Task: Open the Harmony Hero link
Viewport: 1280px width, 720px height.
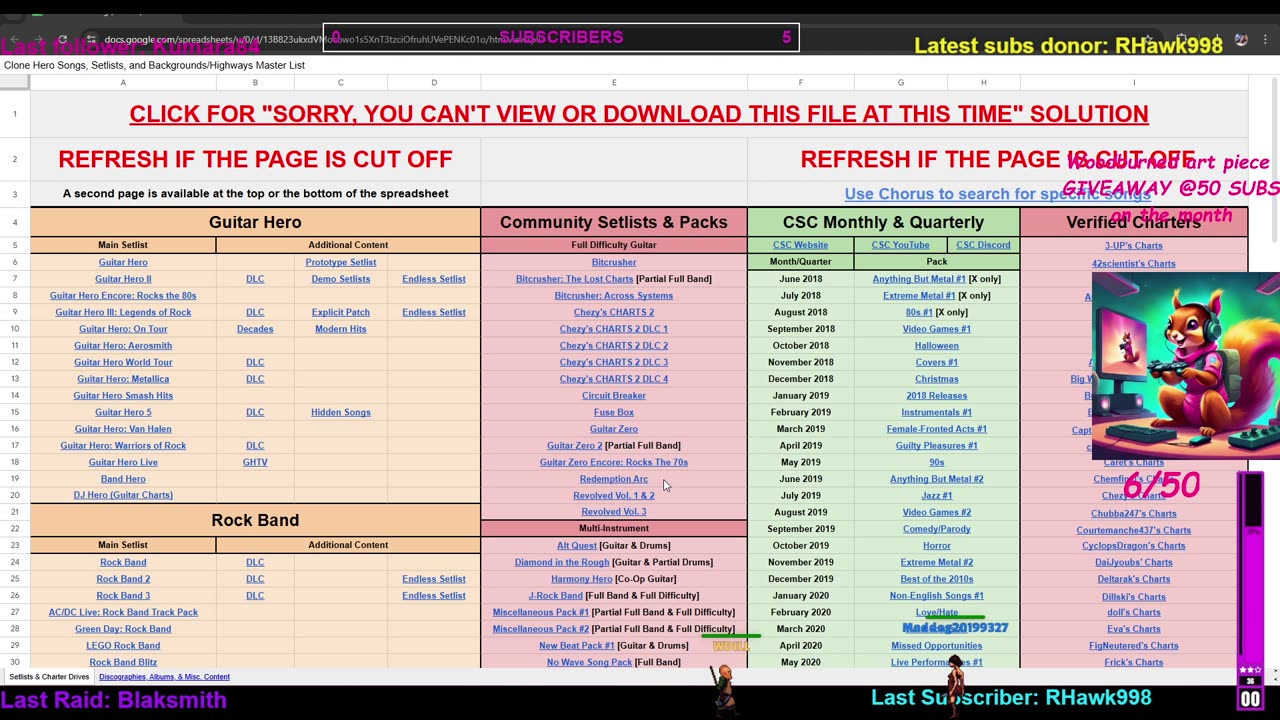Action: (x=581, y=579)
